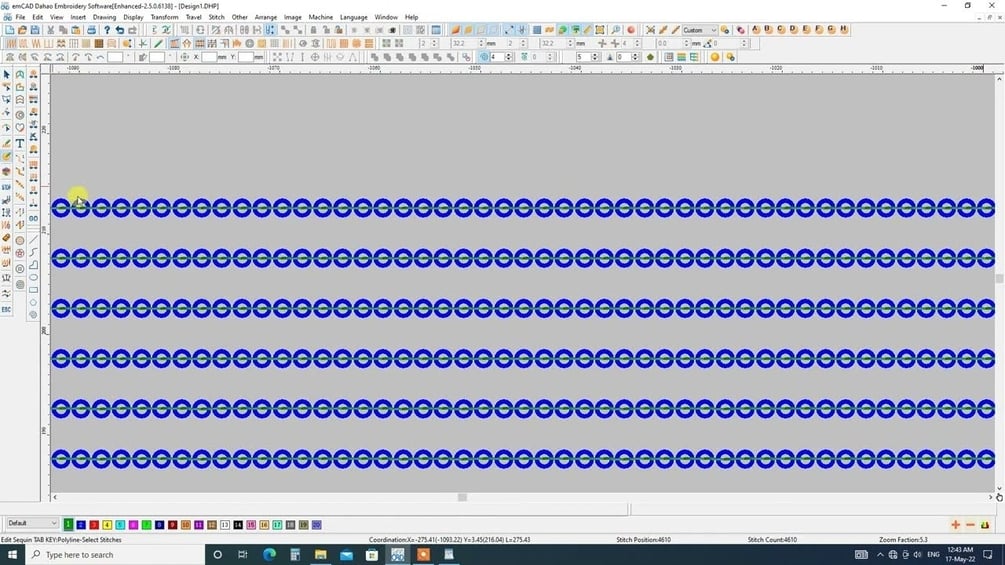Click the orange plus icon at bottom right
This screenshot has height=565, width=1005.
[955, 525]
